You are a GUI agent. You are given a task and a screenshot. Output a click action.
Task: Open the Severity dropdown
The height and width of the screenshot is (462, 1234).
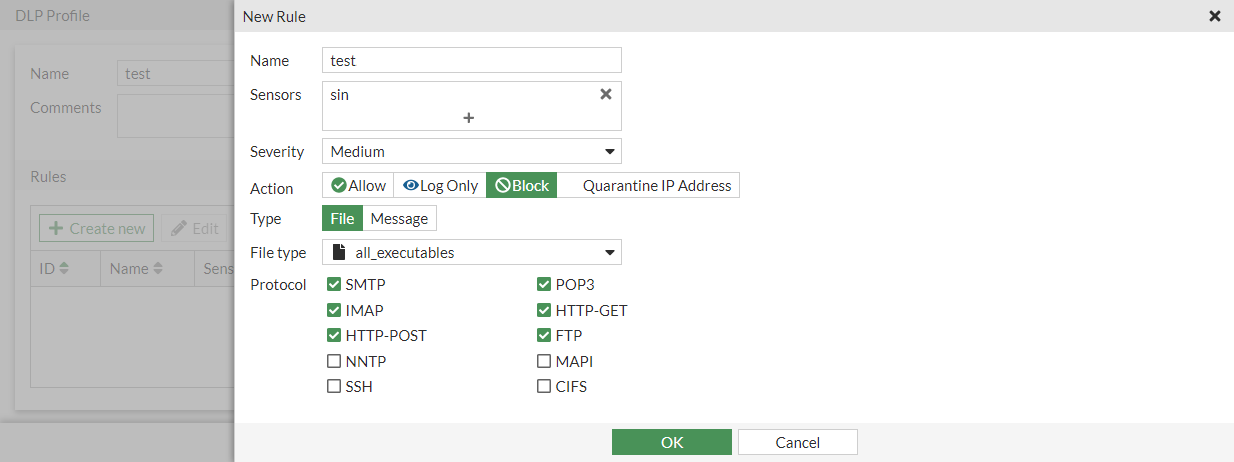coord(471,152)
